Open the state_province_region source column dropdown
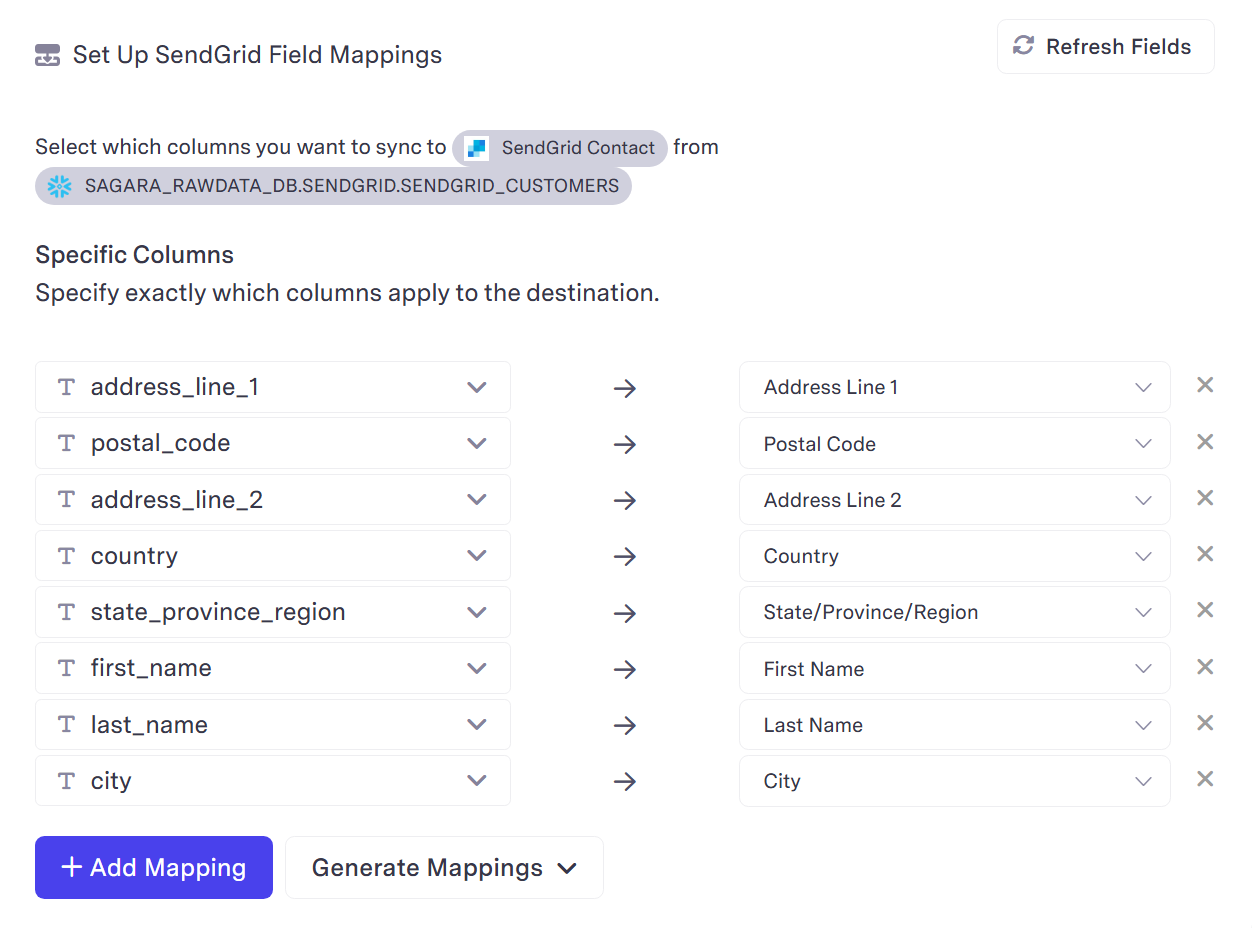 point(273,612)
